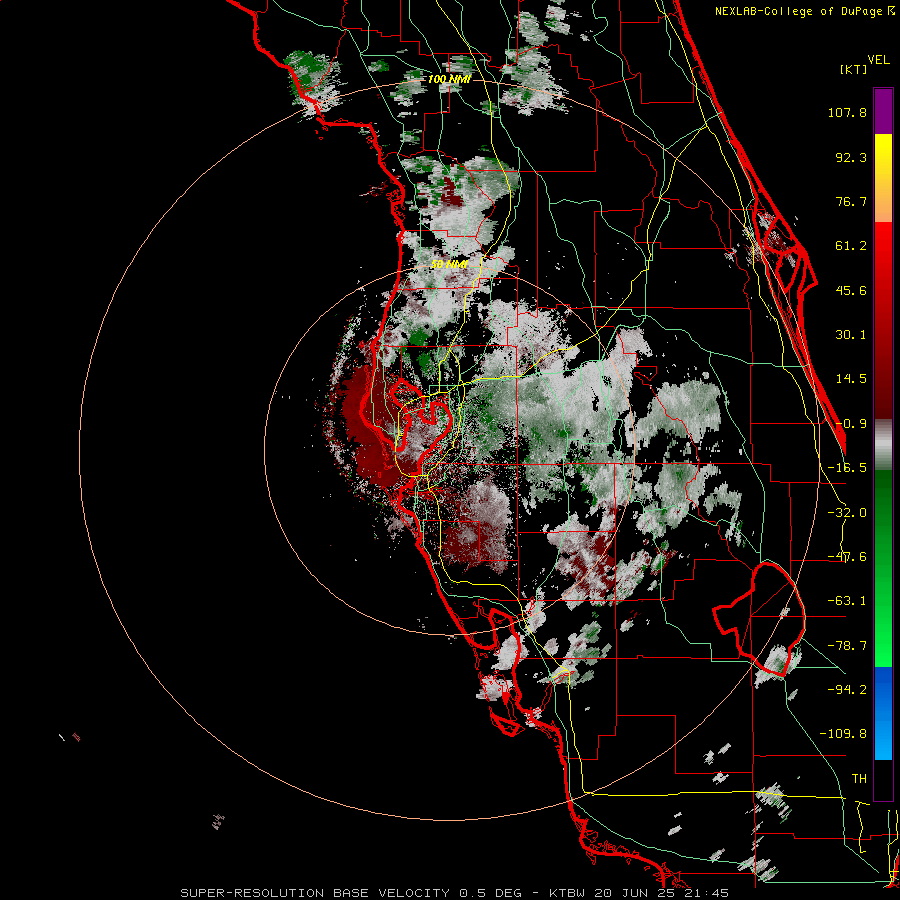Click the blue segment of the color bar
The image size is (900, 900).
click(883, 713)
